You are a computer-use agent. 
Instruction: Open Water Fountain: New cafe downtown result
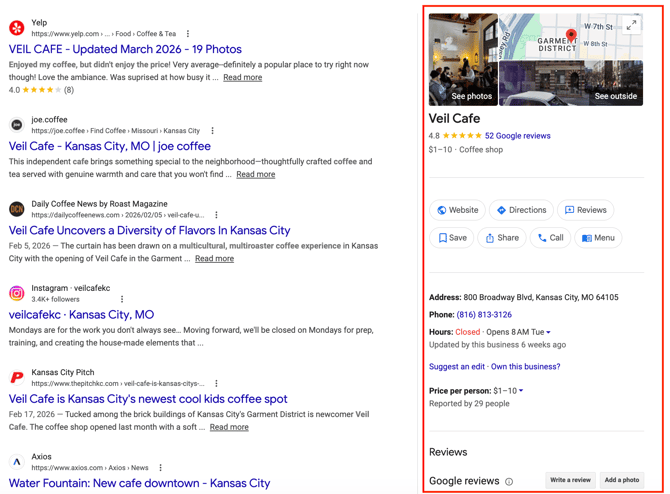(139, 483)
